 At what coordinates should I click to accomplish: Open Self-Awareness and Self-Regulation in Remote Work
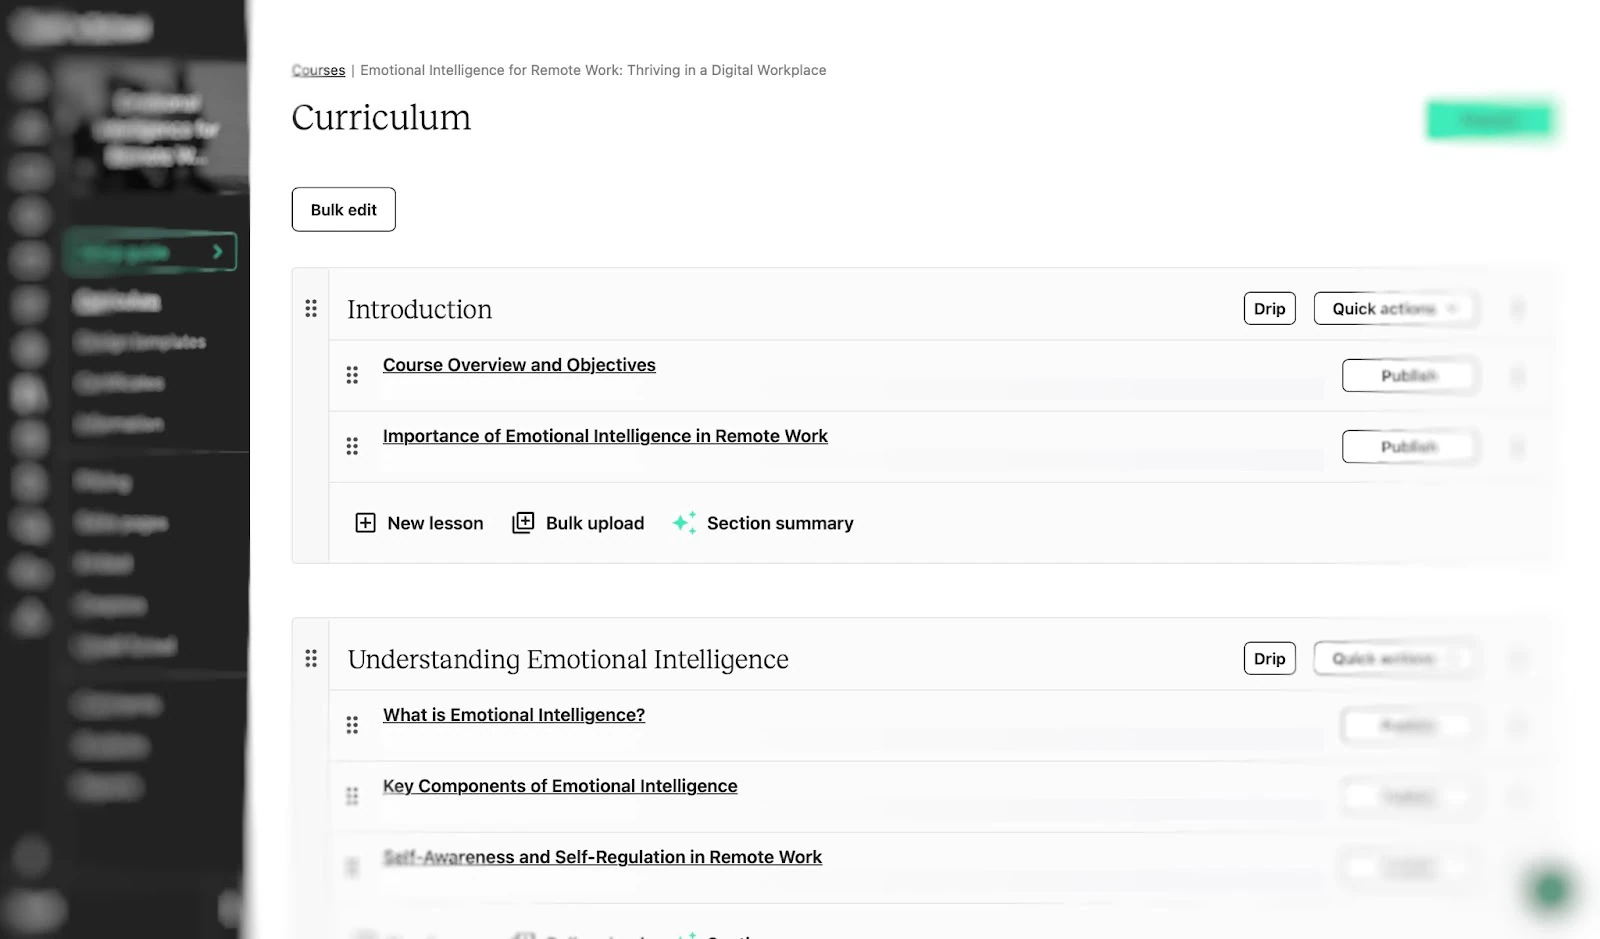(602, 857)
